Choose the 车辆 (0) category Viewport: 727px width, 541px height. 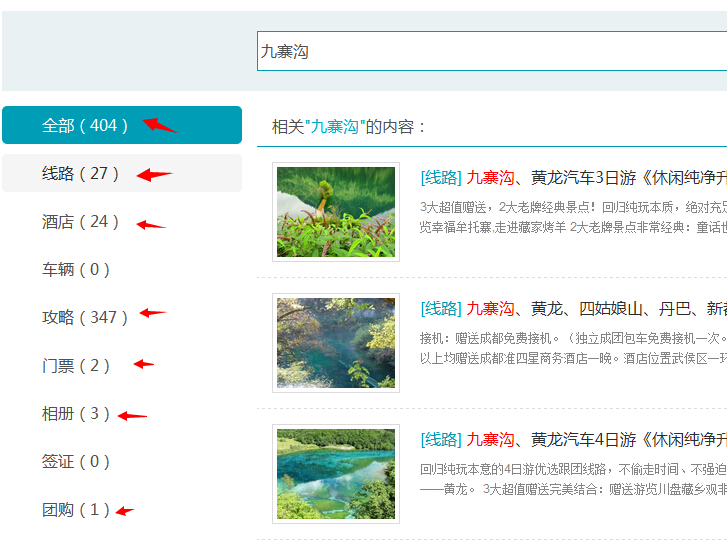[76, 270]
